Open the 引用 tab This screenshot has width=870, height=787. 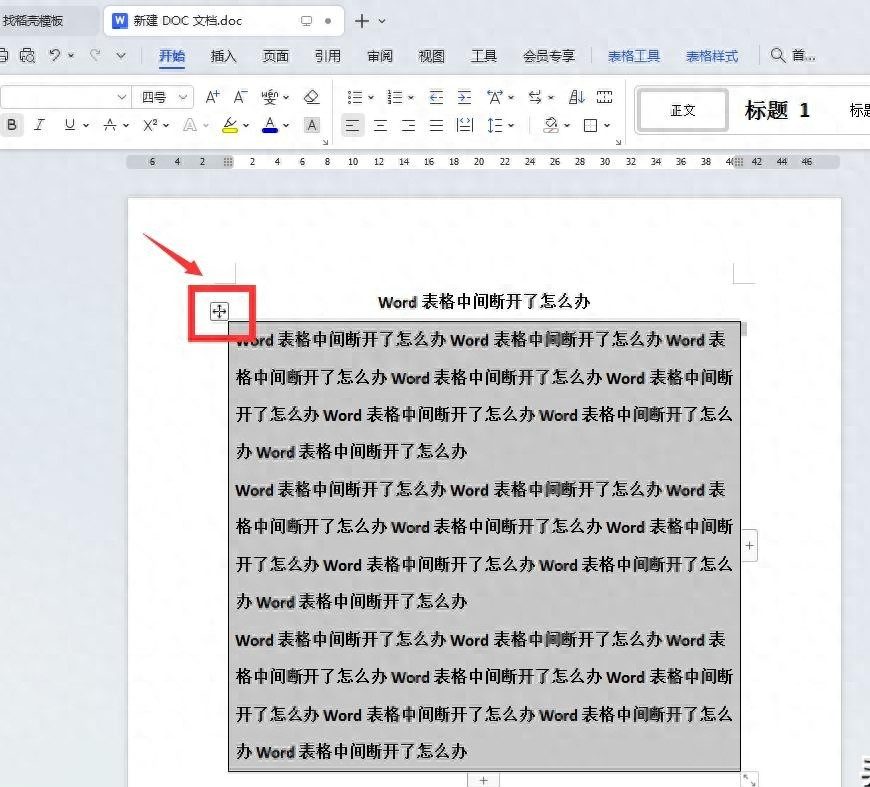[x=328, y=56]
